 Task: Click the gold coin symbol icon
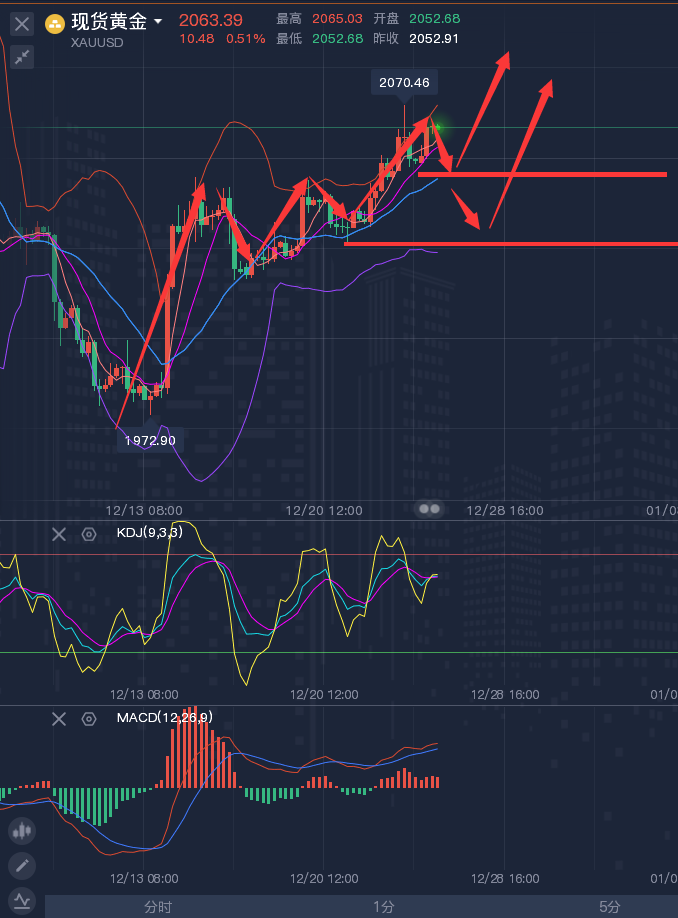click(x=56, y=22)
